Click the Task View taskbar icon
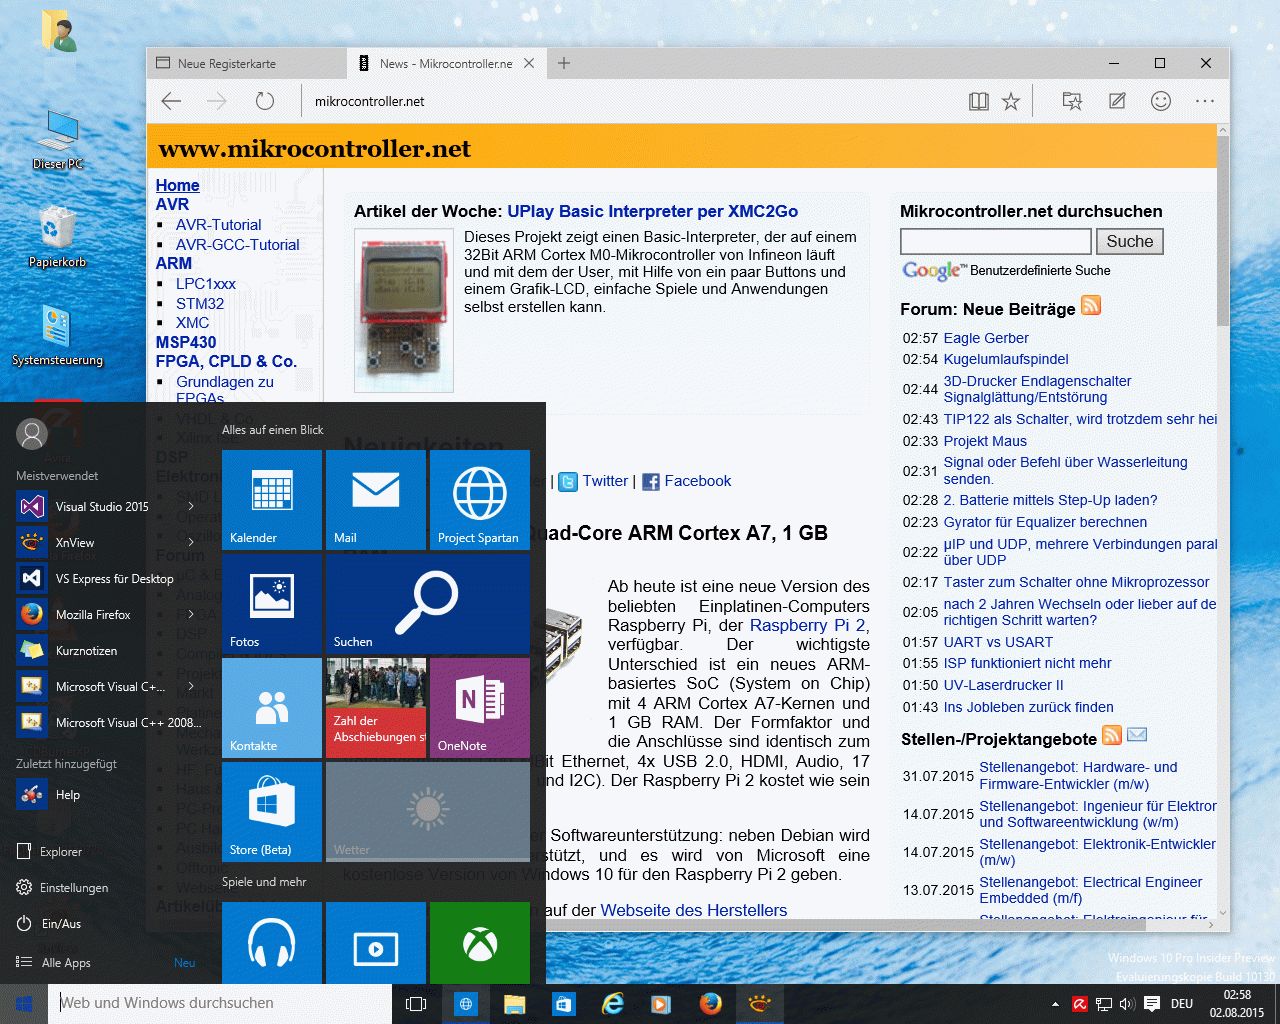The width and height of the screenshot is (1280, 1024). click(x=416, y=1003)
